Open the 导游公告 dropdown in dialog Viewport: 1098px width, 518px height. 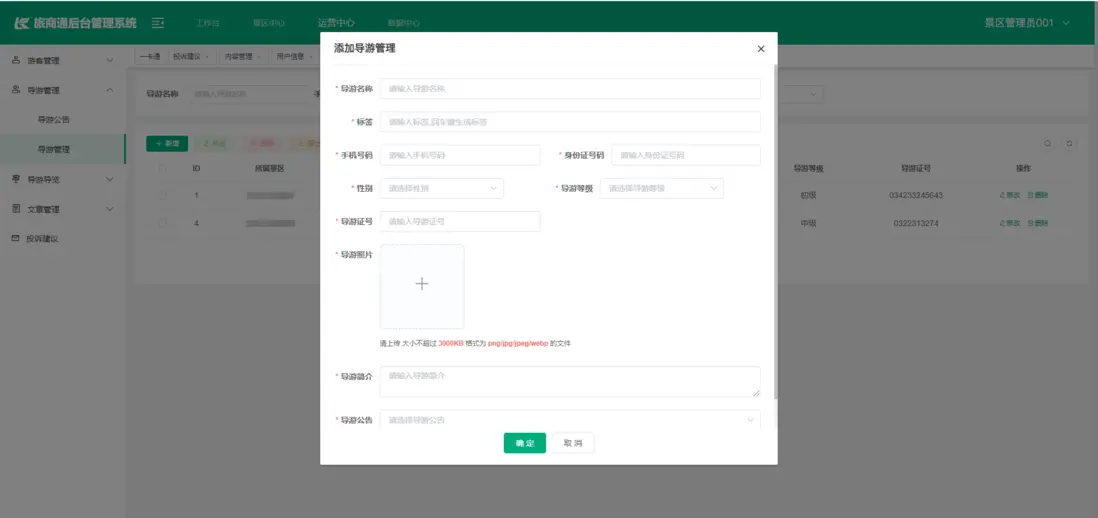click(570, 420)
